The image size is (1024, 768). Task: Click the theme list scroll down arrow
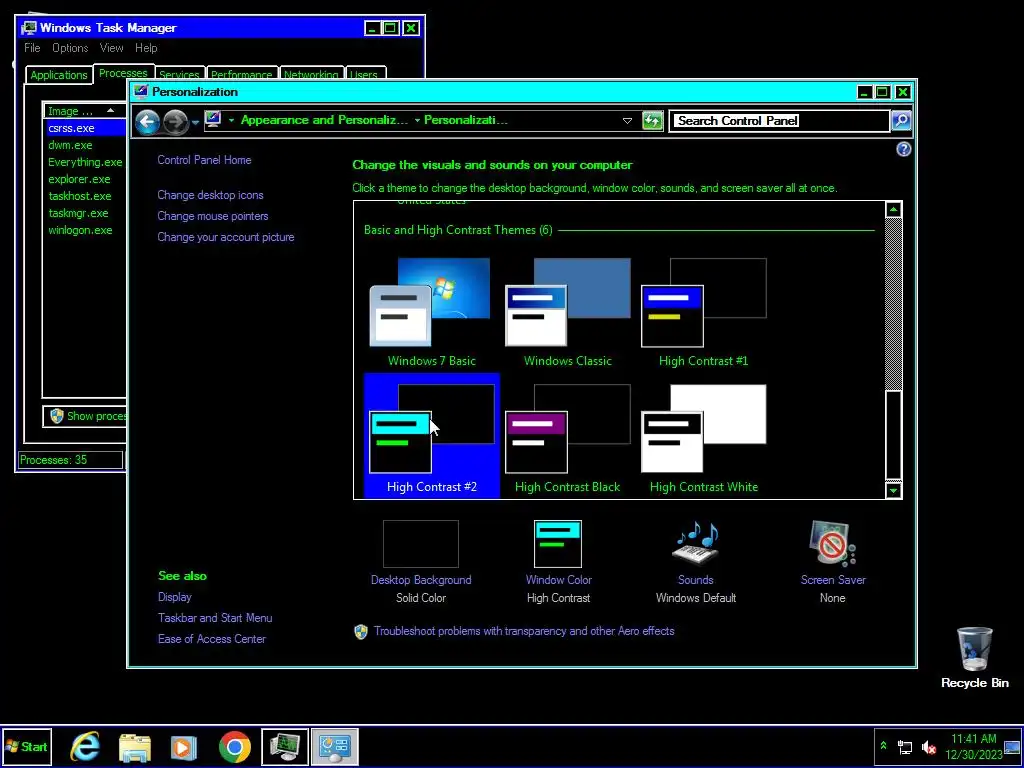click(893, 490)
